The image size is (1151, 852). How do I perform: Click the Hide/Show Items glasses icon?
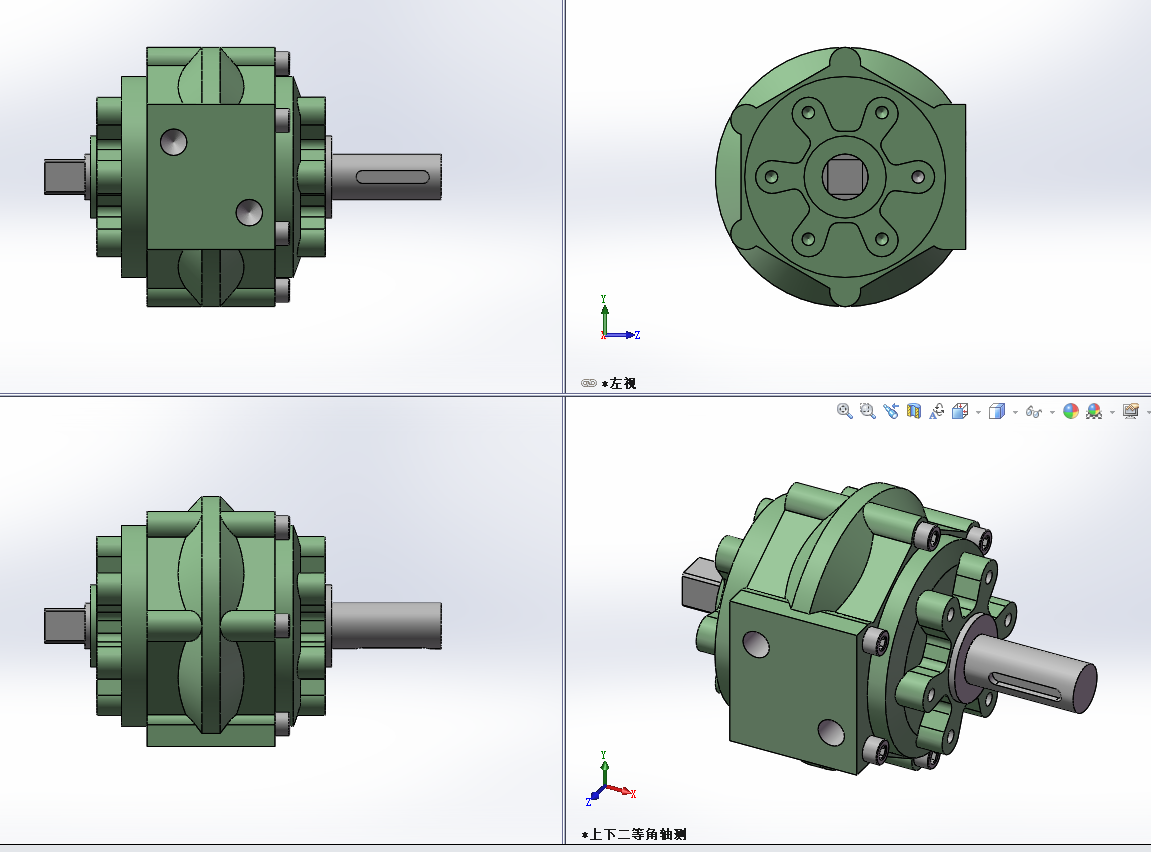pyautogui.click(x=1034, y=412)
